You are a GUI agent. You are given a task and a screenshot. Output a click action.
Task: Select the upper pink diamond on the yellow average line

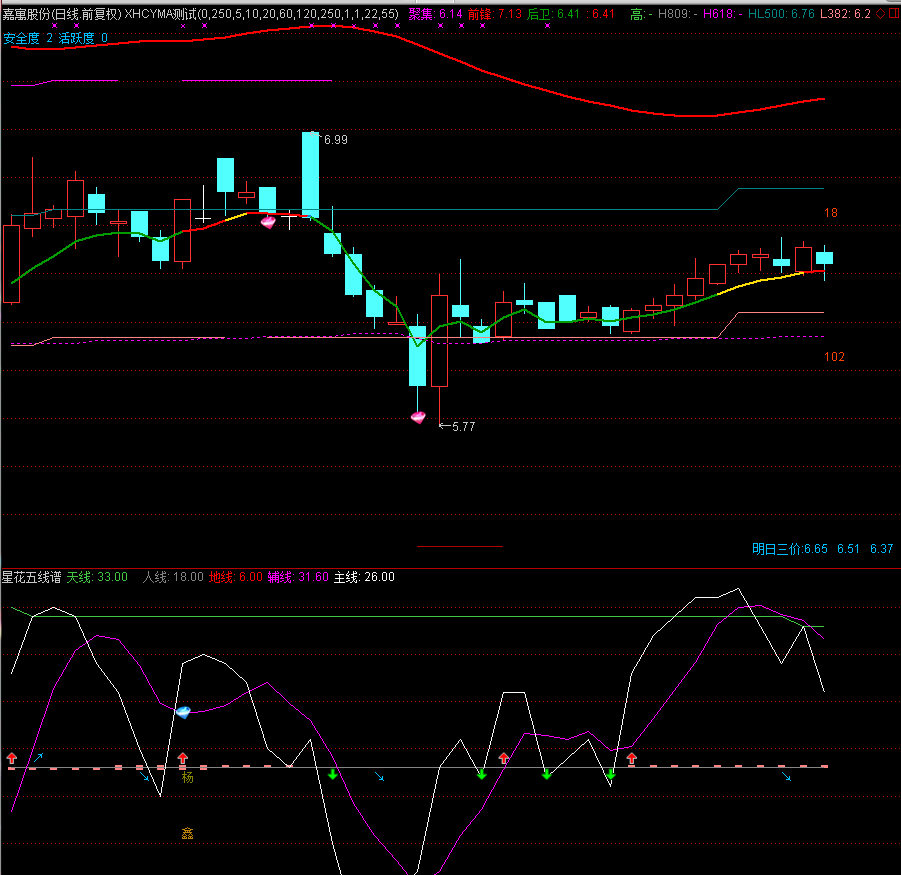pyautogui.click(x=268, y=222)
